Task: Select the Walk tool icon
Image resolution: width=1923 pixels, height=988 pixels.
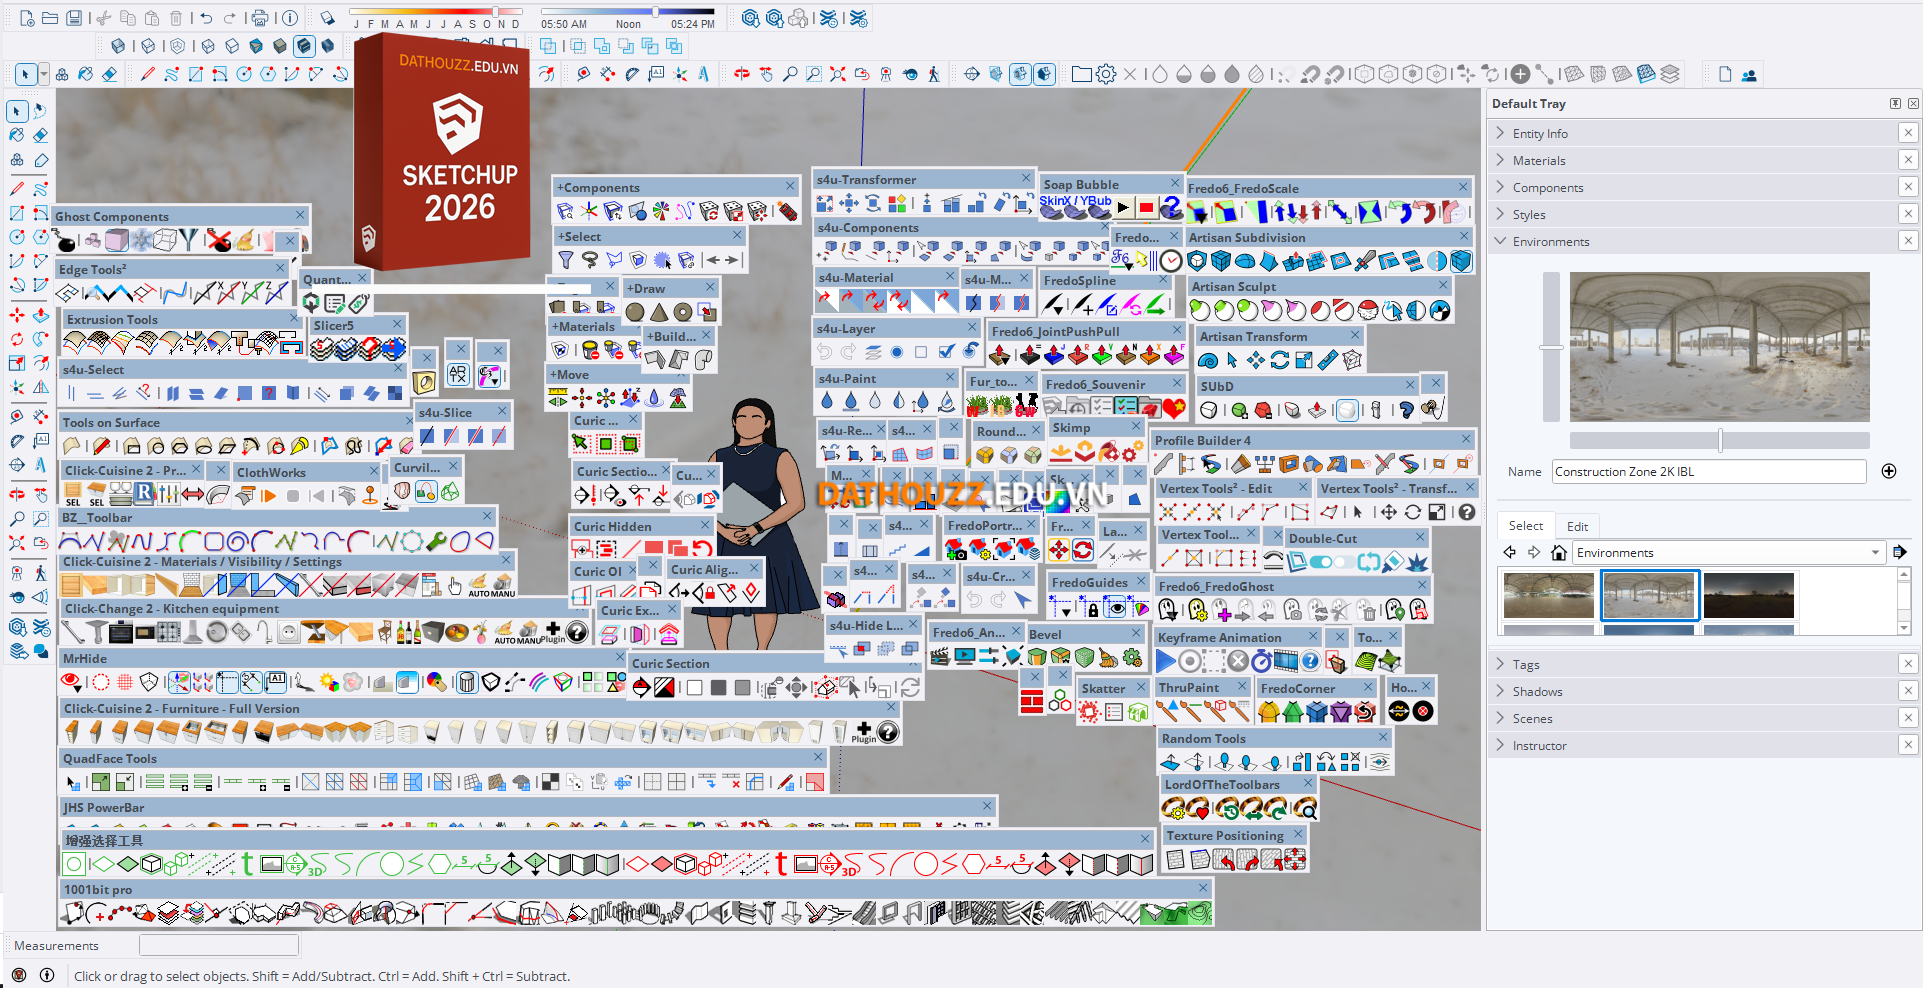Action: click(933, 74)
